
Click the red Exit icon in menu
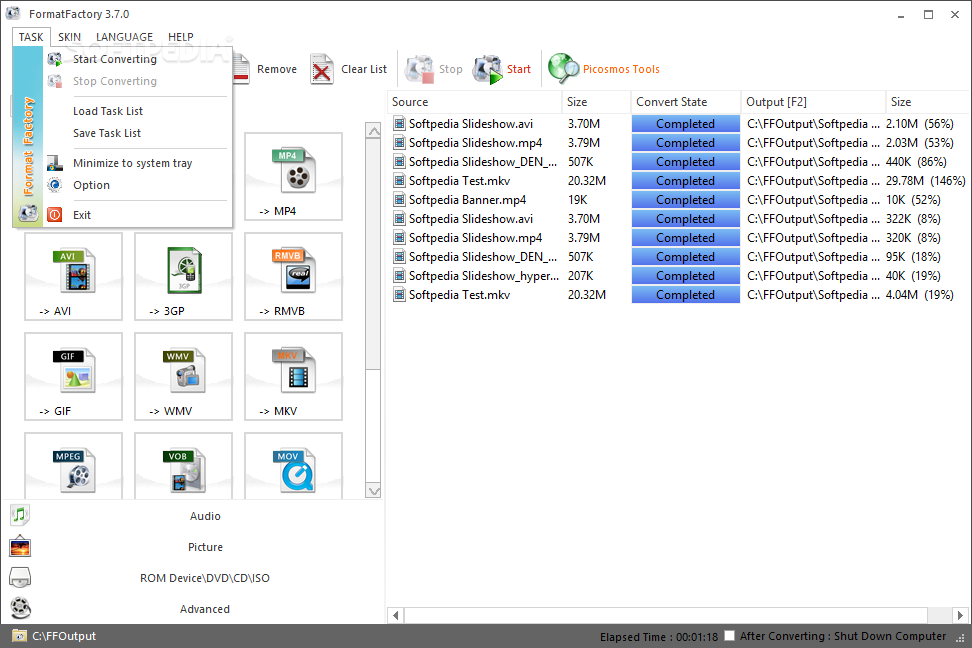coord(55,215)
